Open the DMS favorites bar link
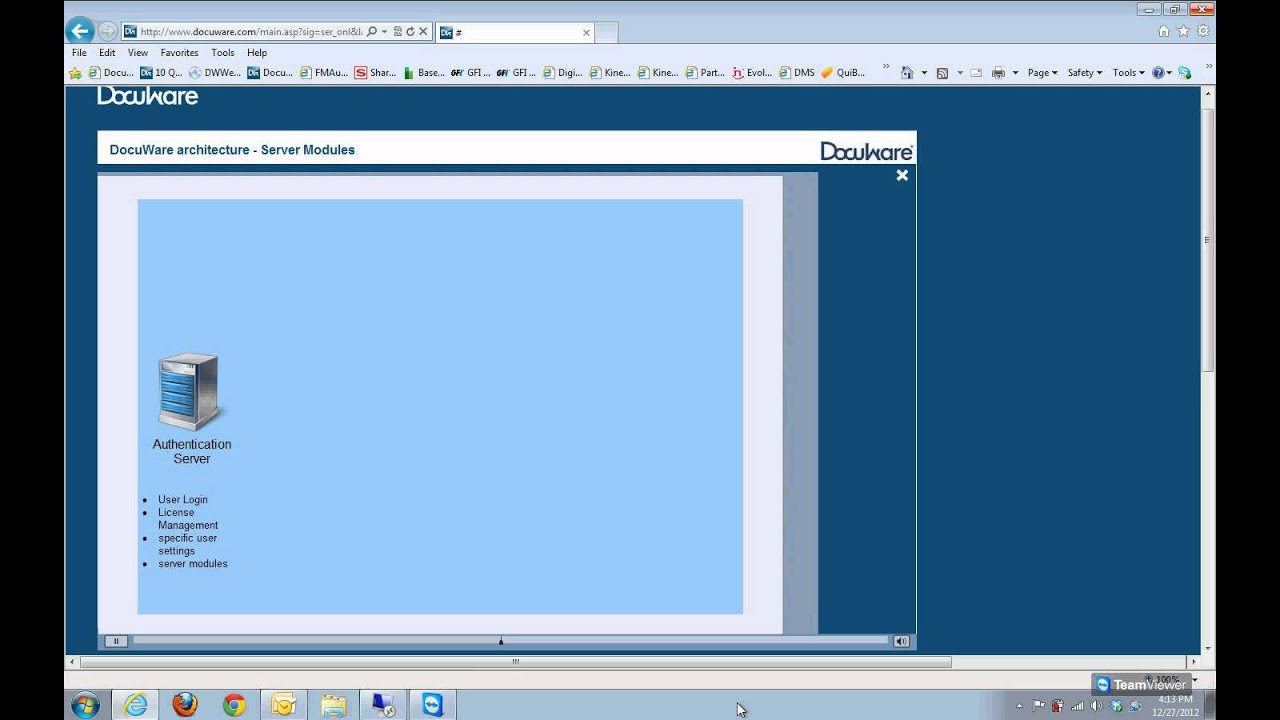Image resolution: width=1280 pixels, height=720 pixels. [797, 73]
